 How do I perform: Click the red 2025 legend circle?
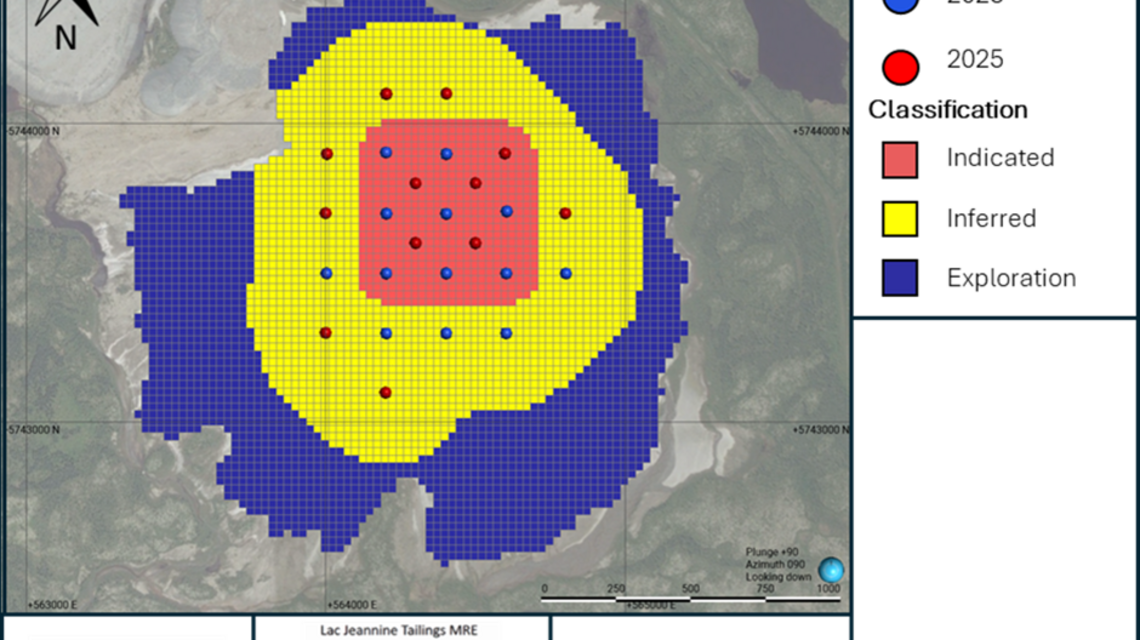(900, 67)
